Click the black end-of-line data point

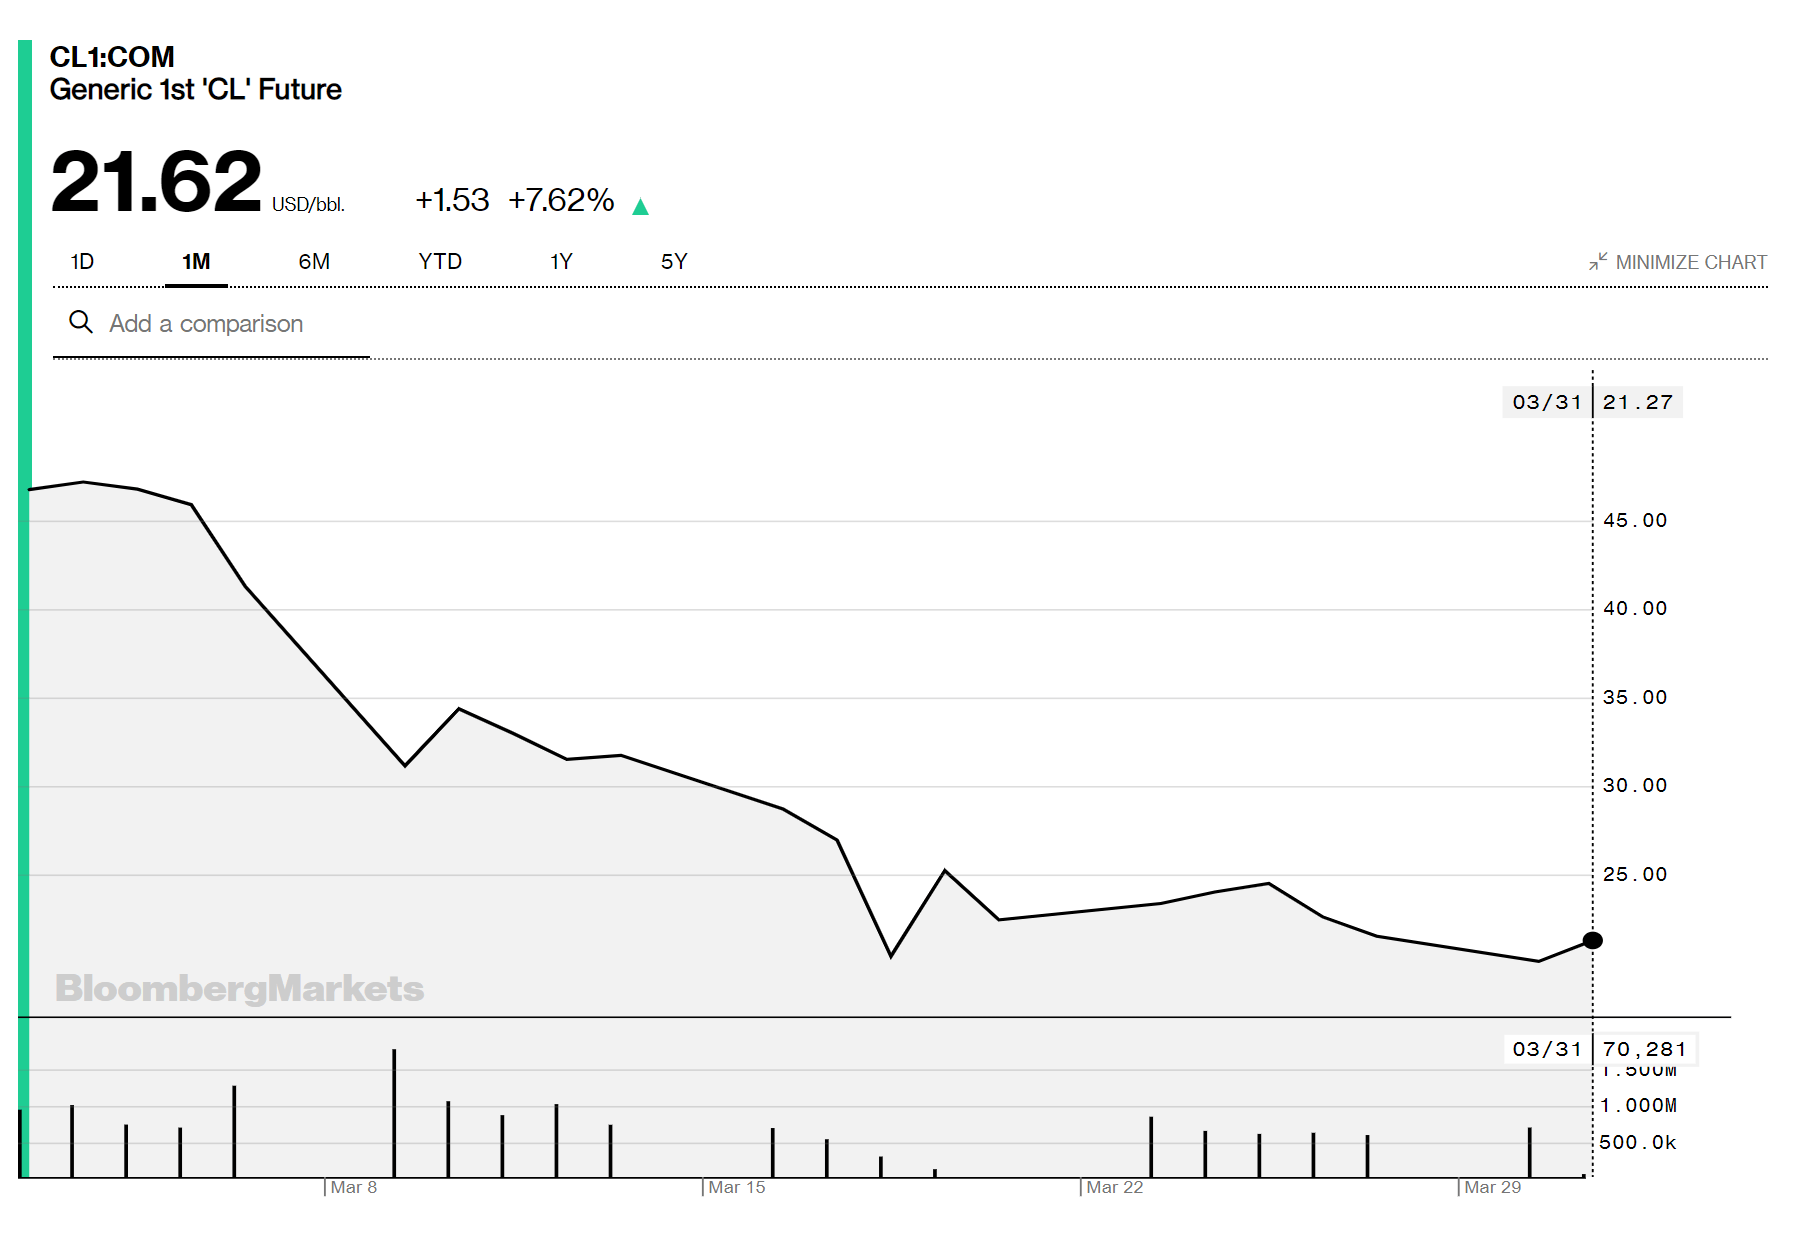click(x=1593, y=940)
